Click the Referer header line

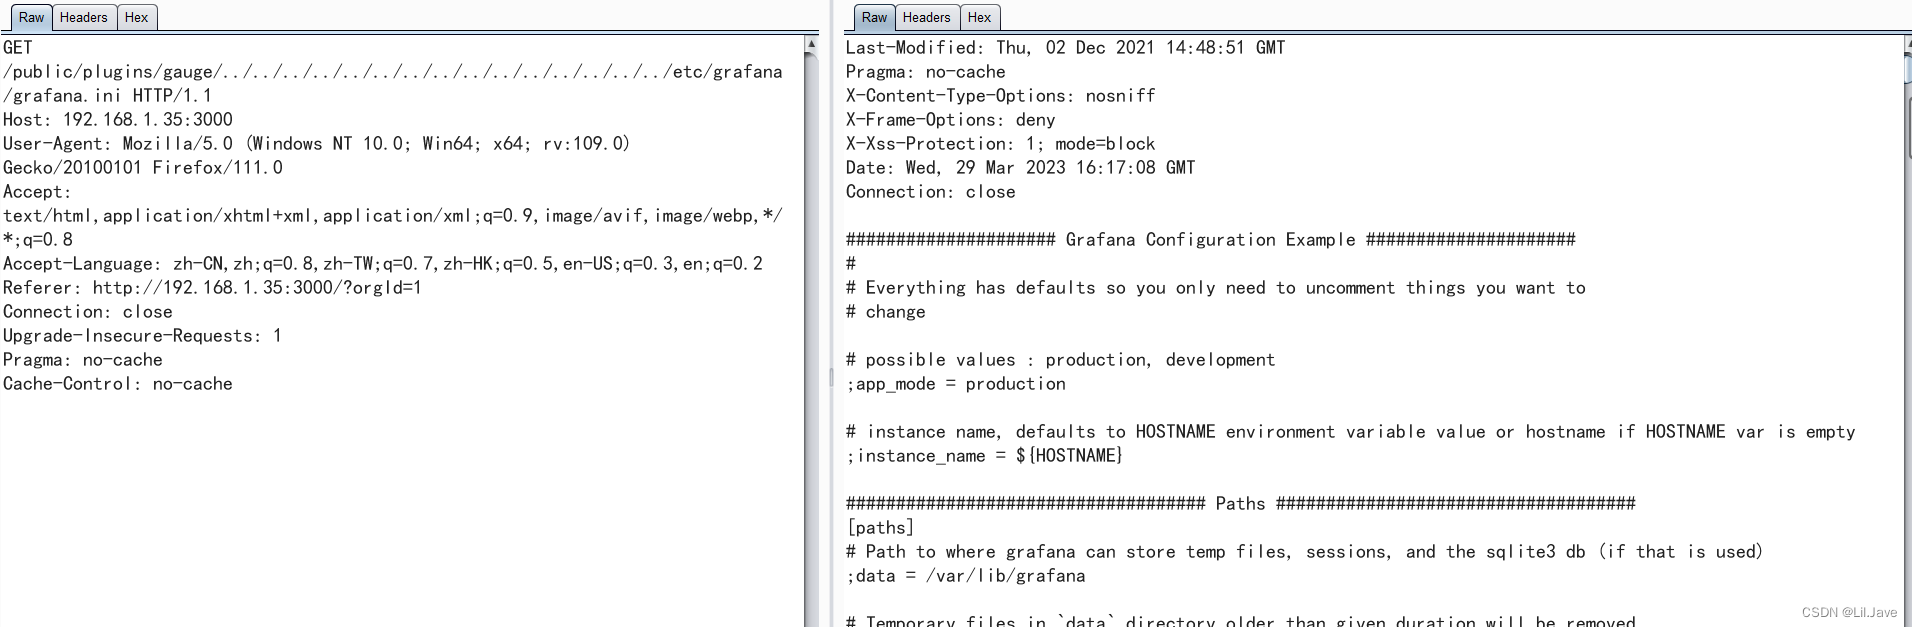pyautogui.click(x=212, y=287)
